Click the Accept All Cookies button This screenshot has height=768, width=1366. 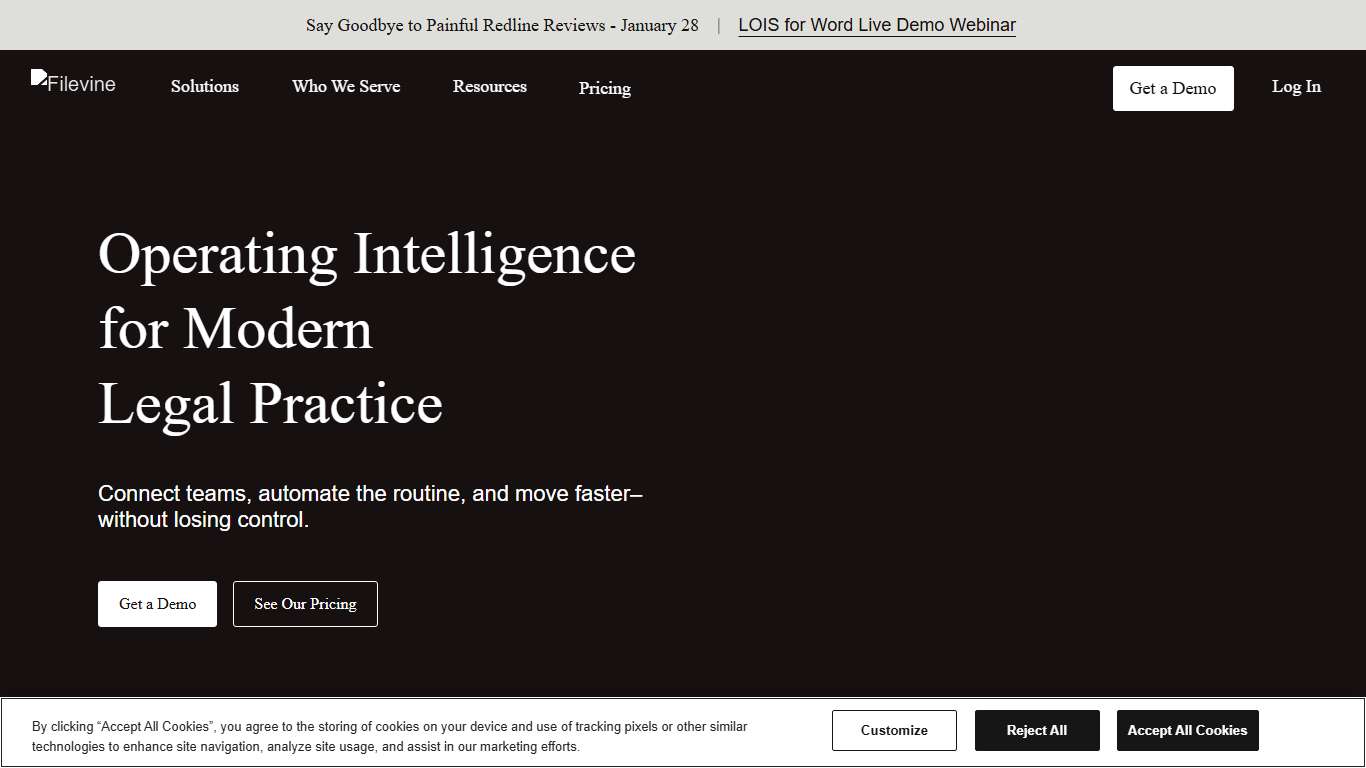pyautogui.click(x=1187, y=730)
